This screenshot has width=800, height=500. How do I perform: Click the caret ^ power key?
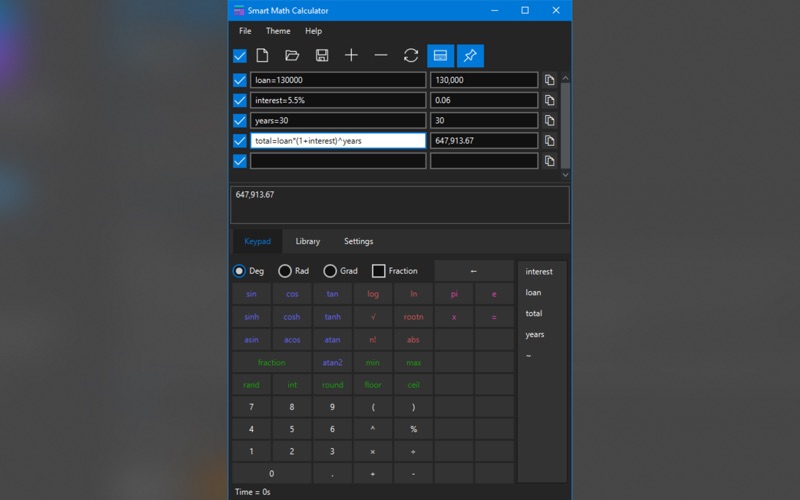373,429
